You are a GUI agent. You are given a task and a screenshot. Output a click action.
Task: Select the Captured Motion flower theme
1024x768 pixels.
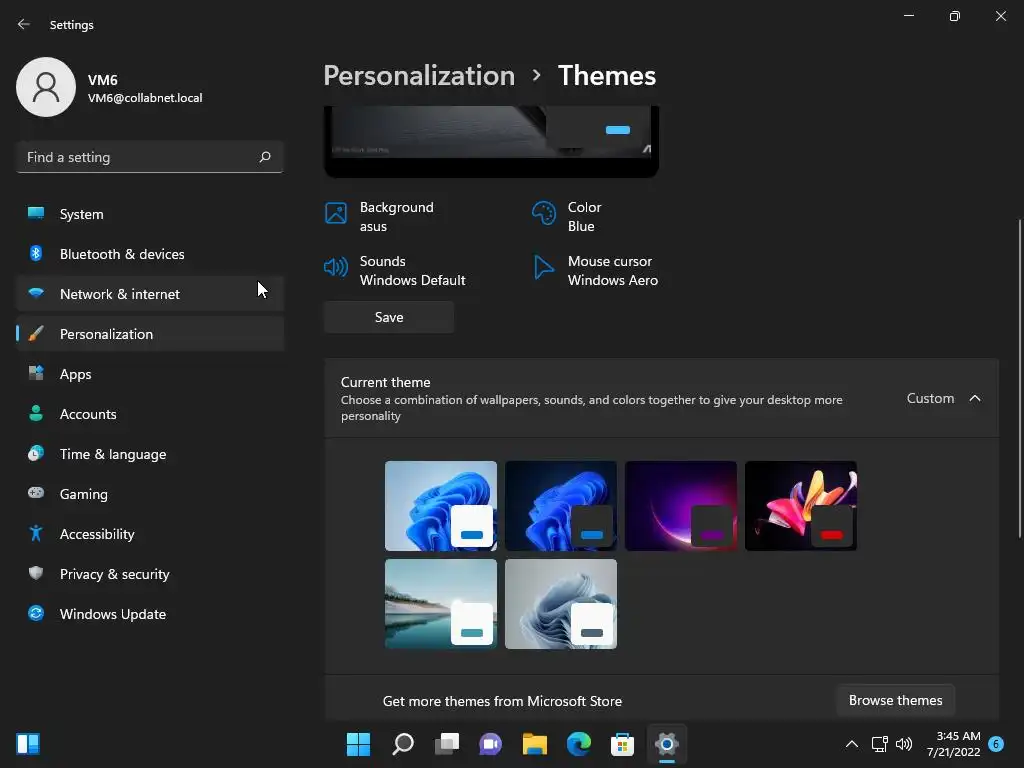(801, 506)
